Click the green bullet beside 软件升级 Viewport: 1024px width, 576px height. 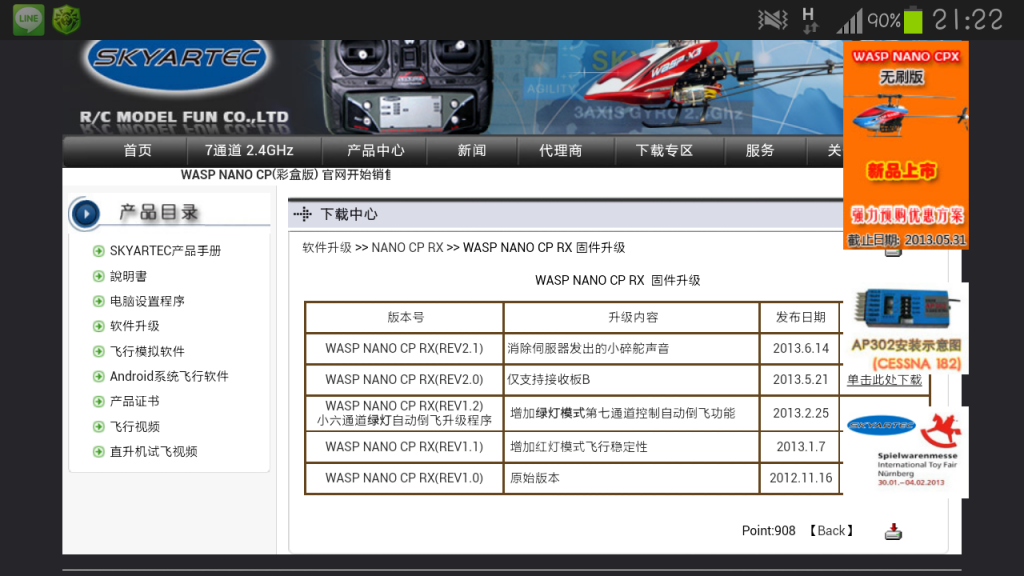[x=99, y=326]
